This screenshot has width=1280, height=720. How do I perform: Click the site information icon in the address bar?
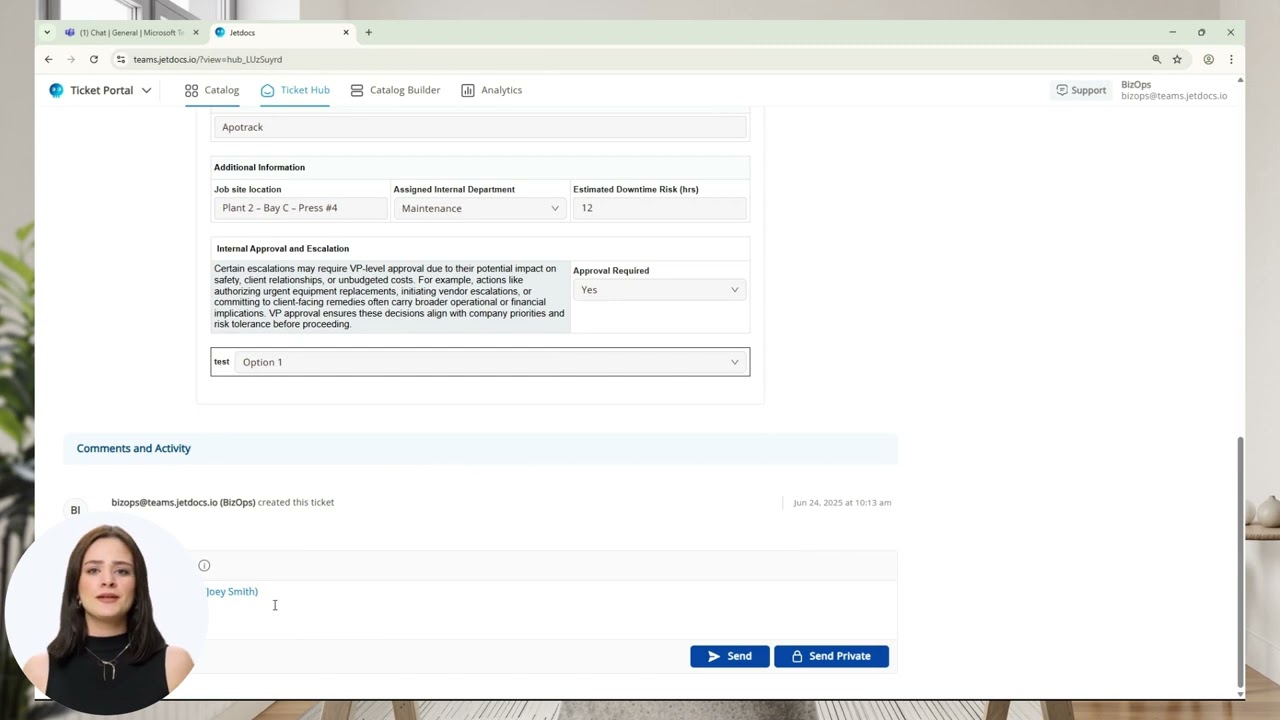pos(121,59)
